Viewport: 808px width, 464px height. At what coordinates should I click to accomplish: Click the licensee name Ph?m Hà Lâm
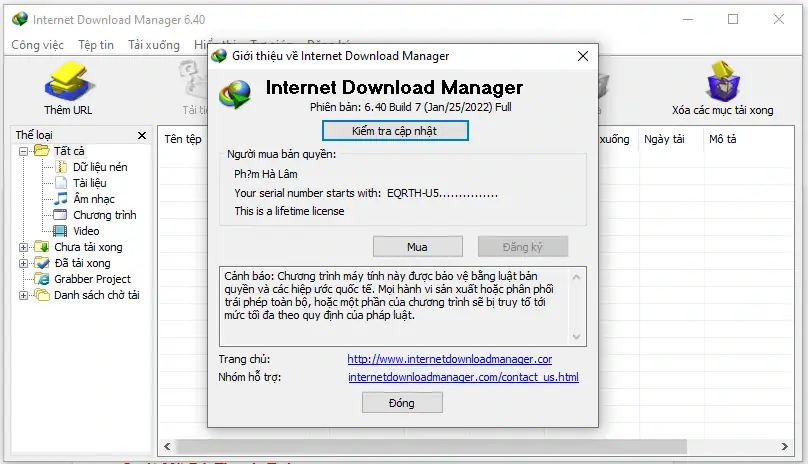[266, 174]
